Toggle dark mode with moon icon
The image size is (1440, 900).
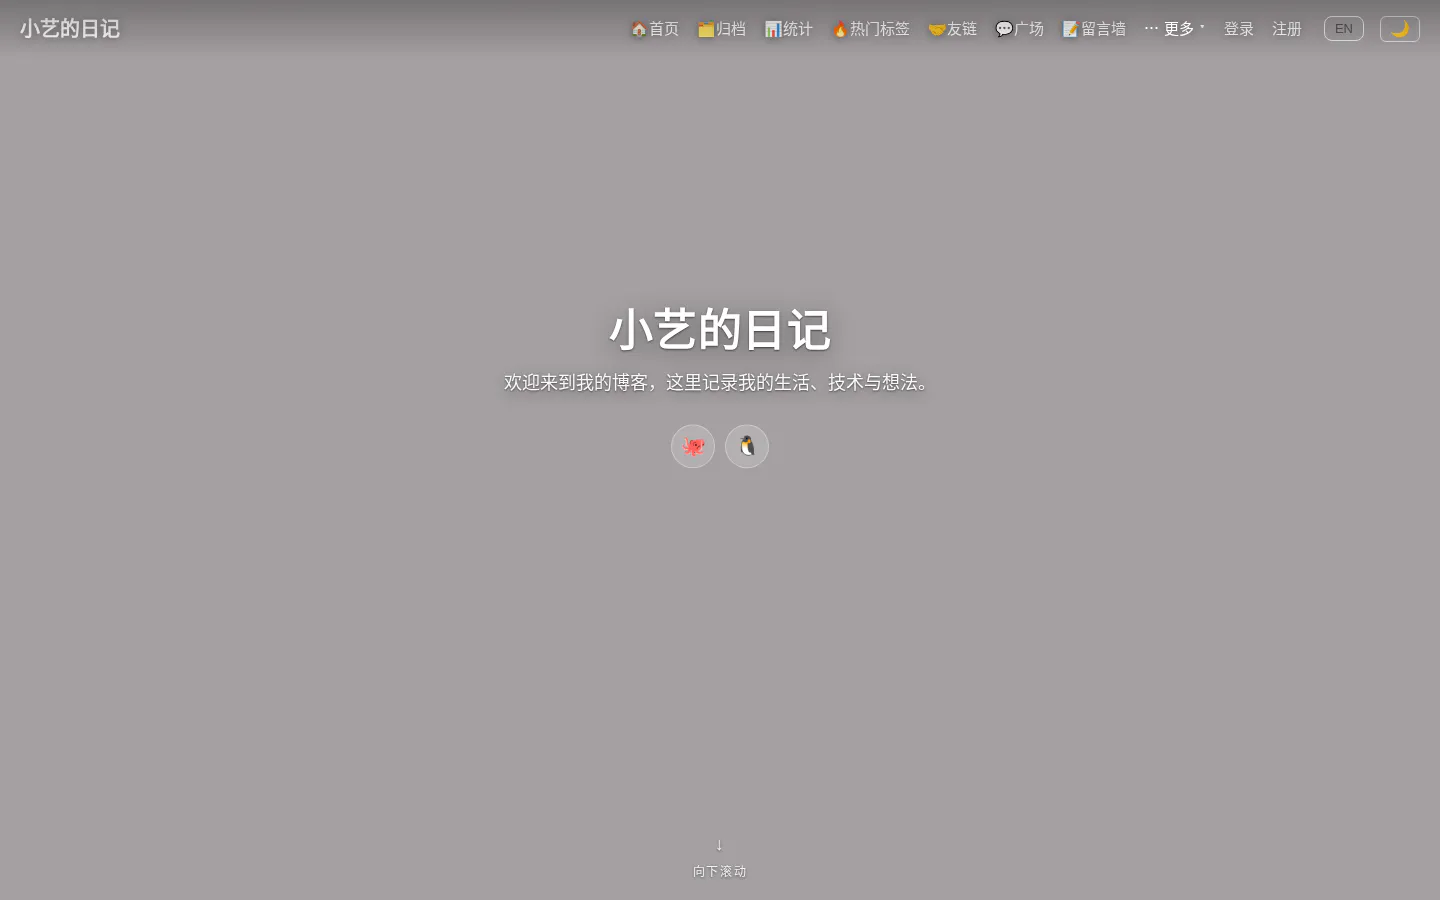point(1399,29)
